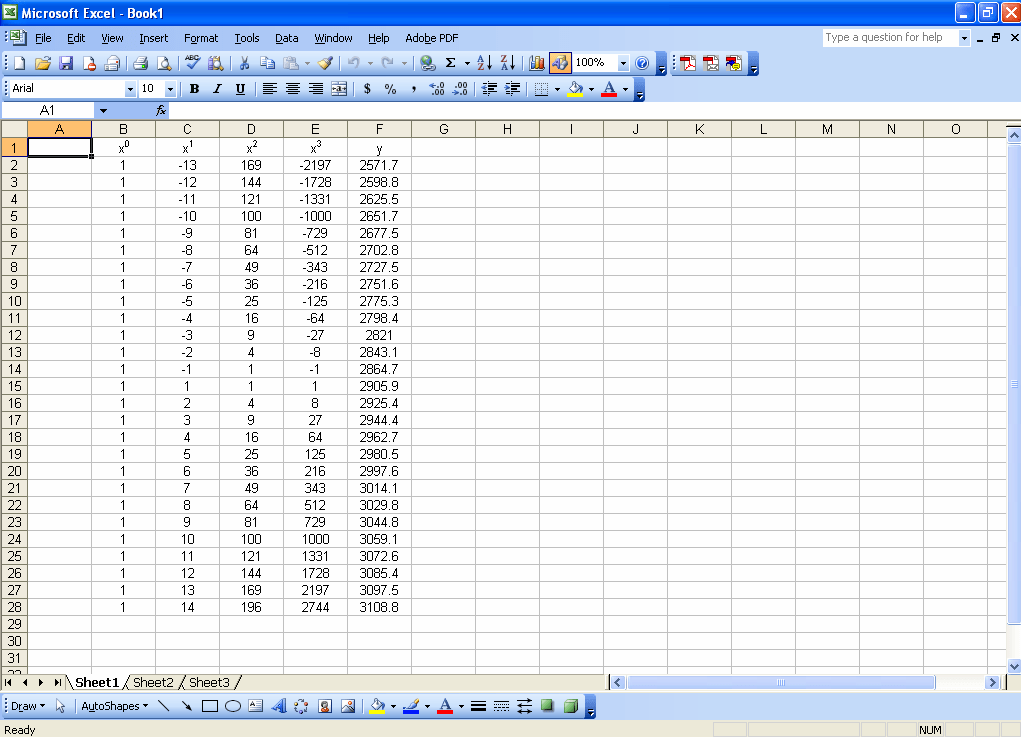Open the Data menu
This screenshot has height=737, width=1021.
pos(286,38)
